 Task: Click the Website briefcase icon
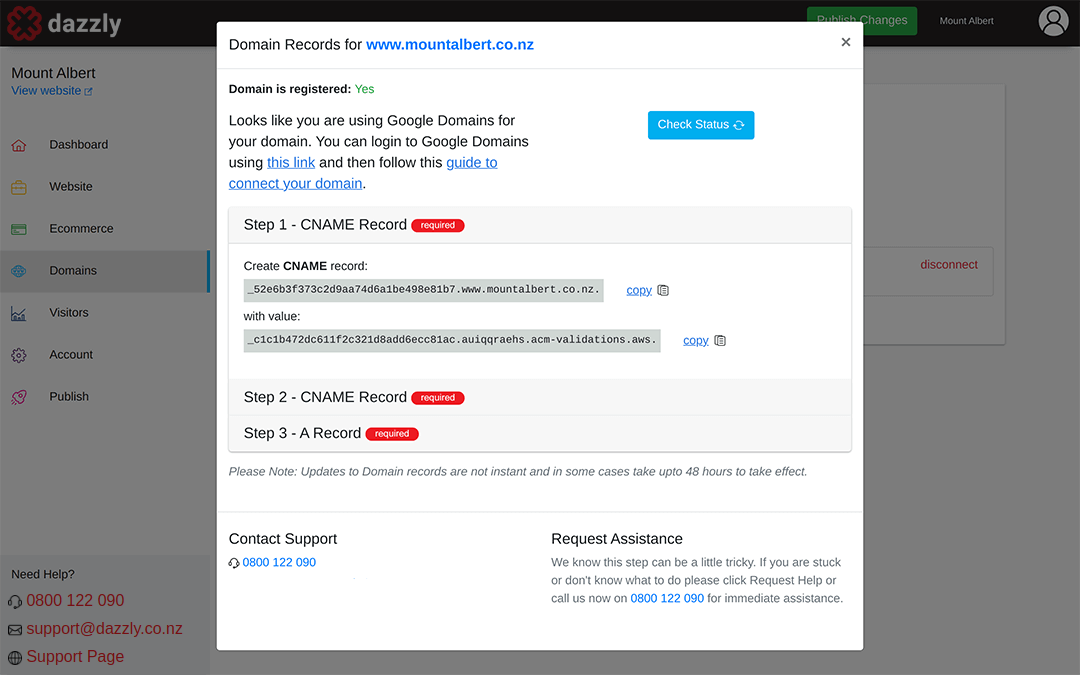pos(19,187)
